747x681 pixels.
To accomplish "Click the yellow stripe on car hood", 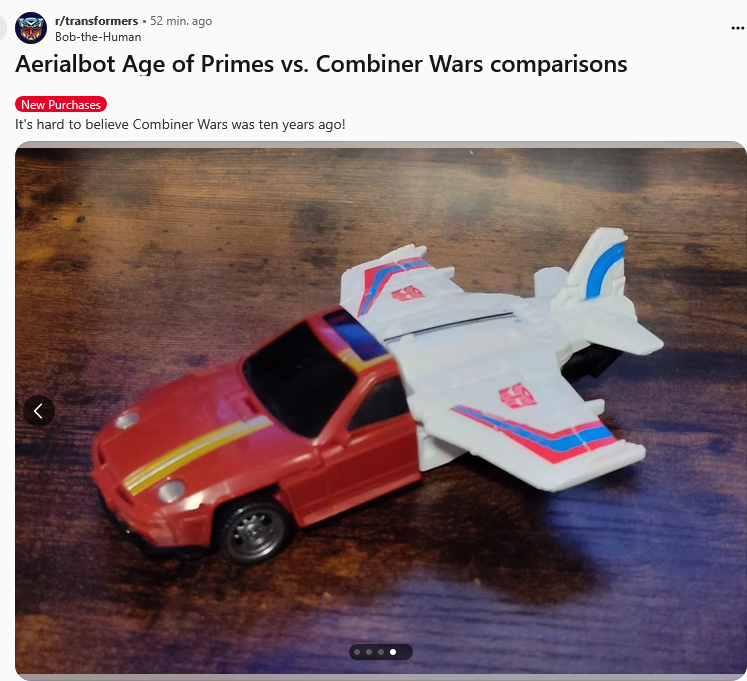I will coord(196,453).
